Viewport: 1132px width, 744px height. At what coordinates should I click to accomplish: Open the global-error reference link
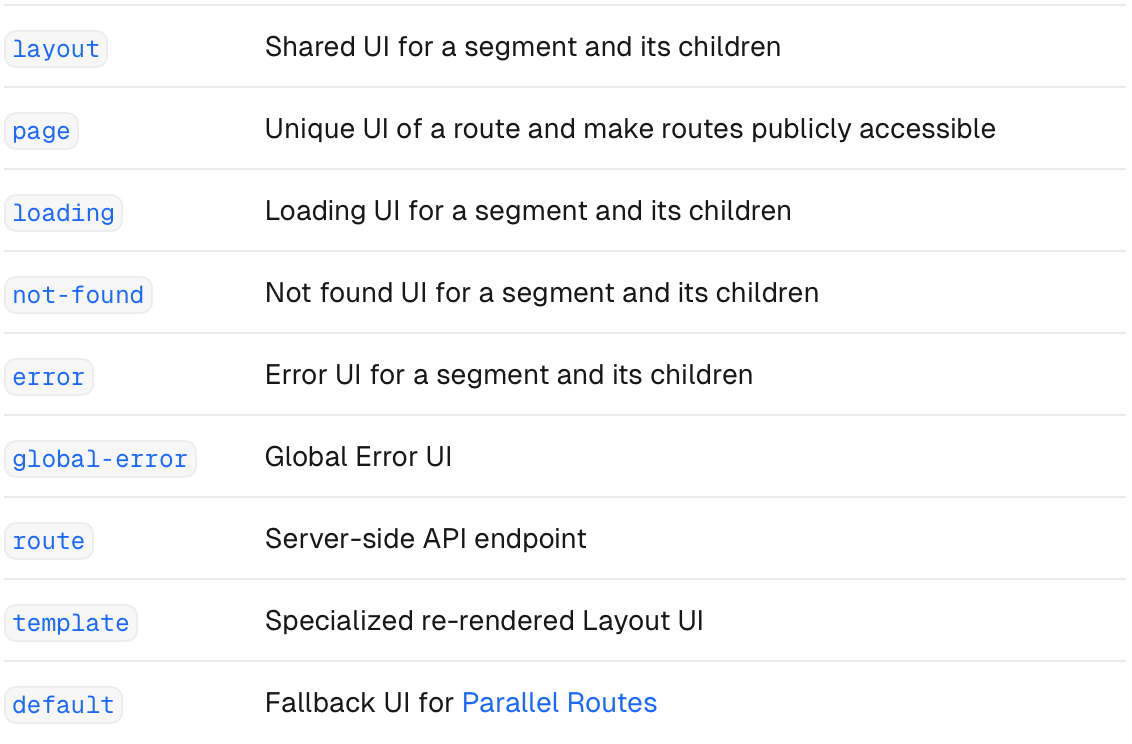click(x=100, y=459)
